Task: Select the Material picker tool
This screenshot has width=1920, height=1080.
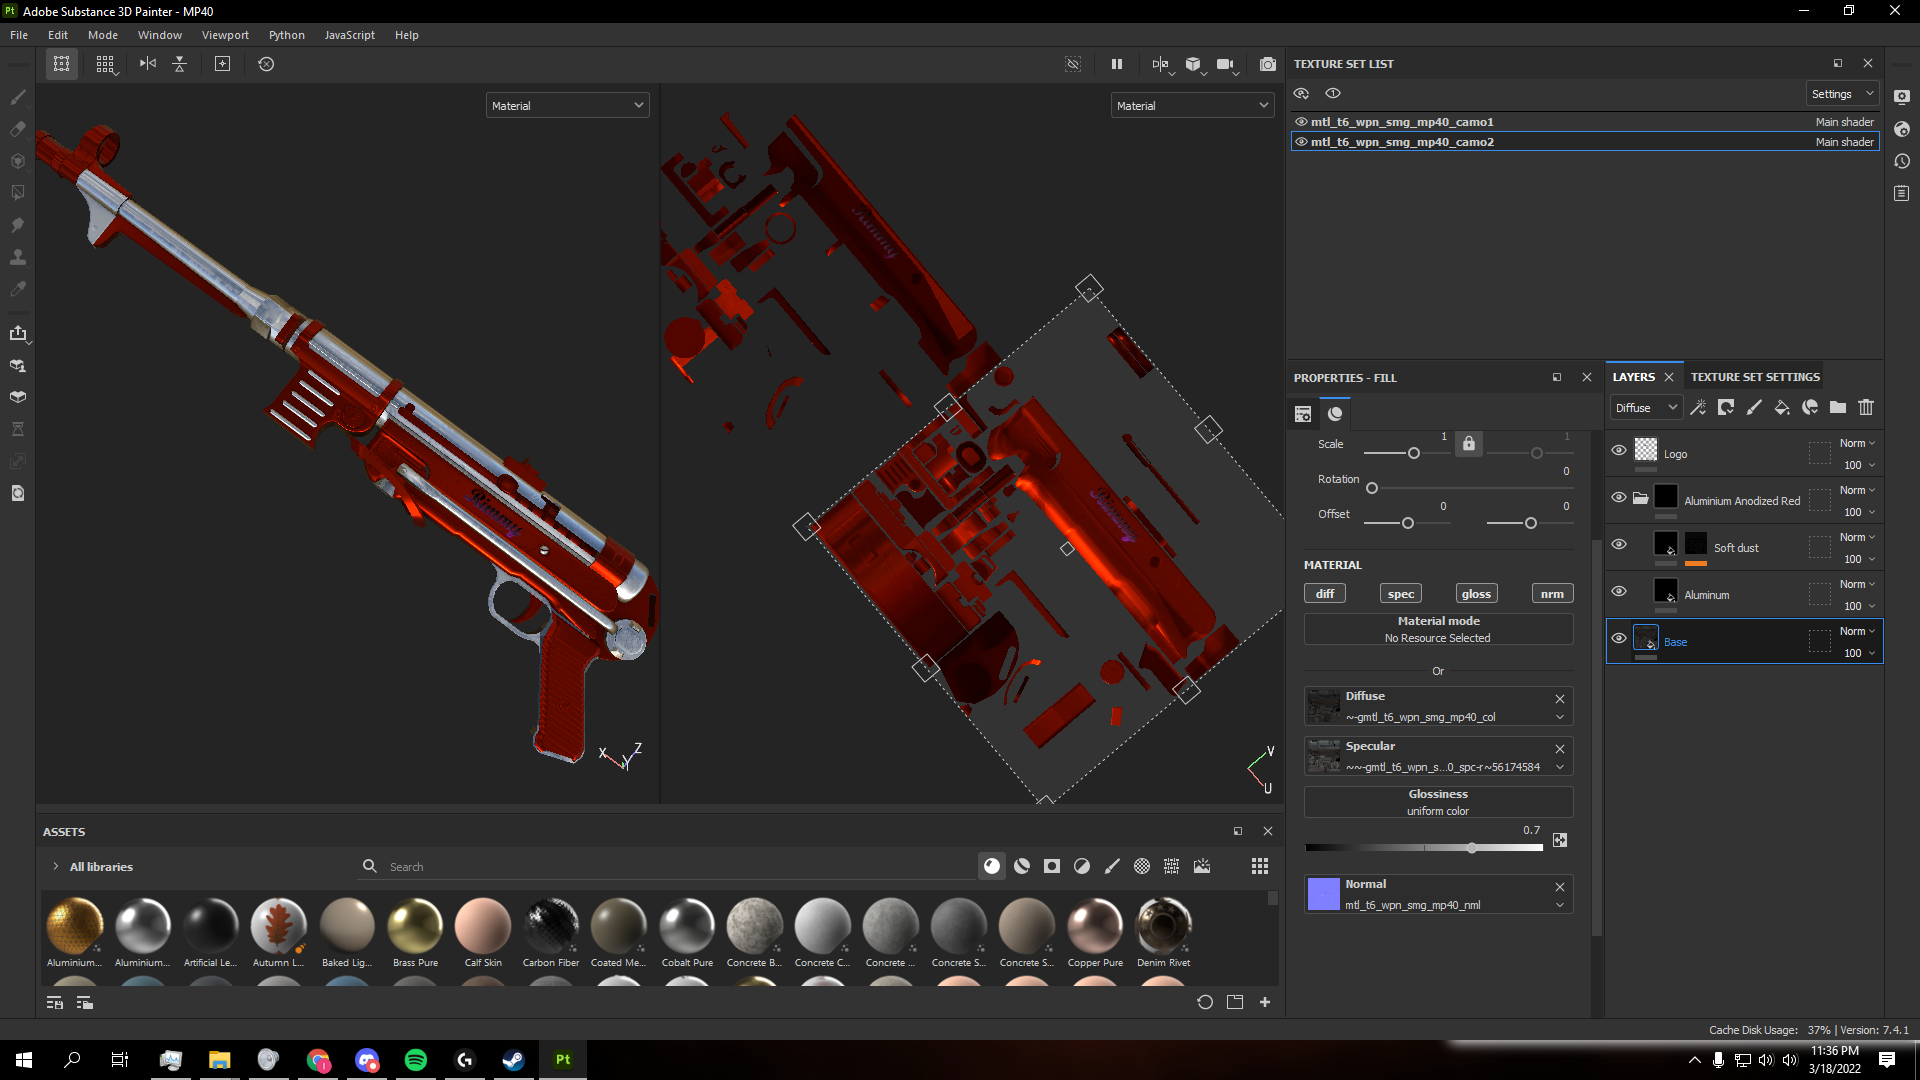Action: 18,289
